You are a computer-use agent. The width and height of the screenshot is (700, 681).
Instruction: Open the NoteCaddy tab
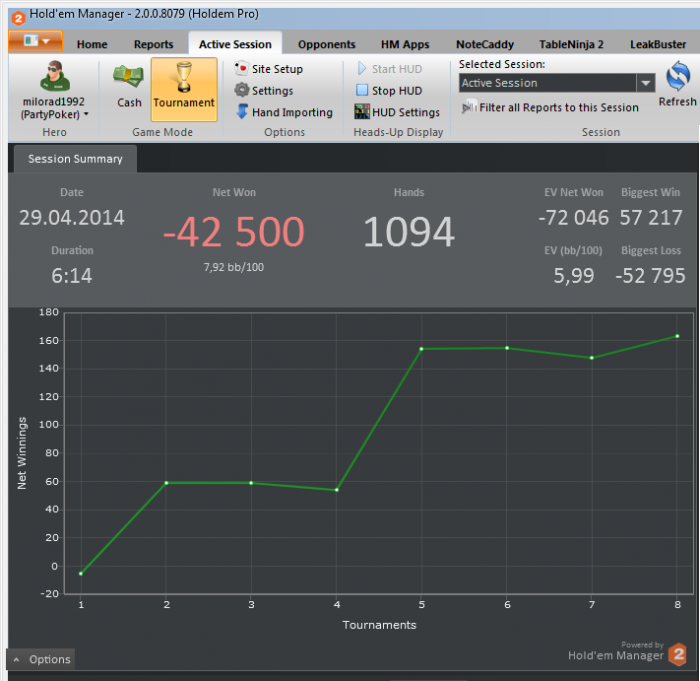485,44
